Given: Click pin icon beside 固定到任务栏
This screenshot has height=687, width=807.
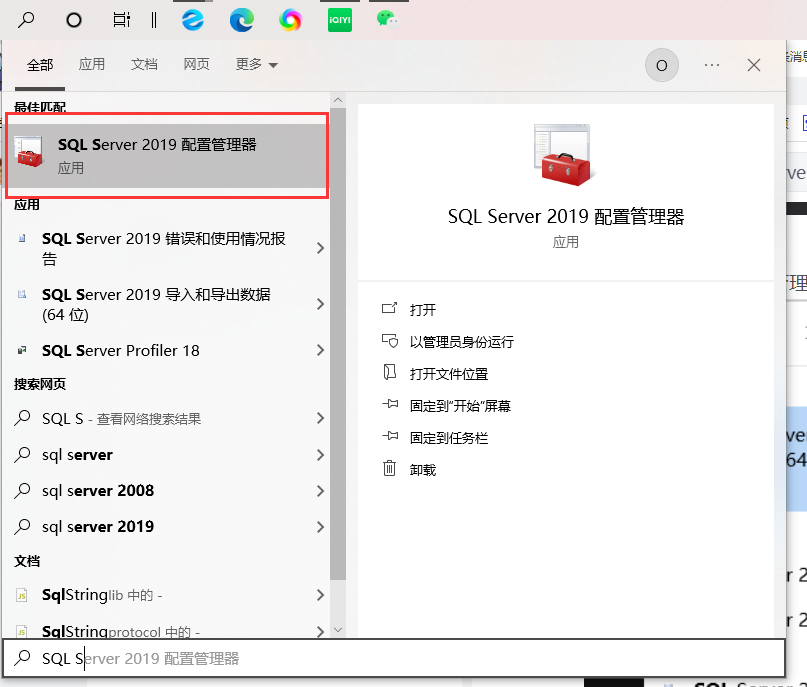Looking at the screenshot, I should pyautogui.click(x=390, y=436).
